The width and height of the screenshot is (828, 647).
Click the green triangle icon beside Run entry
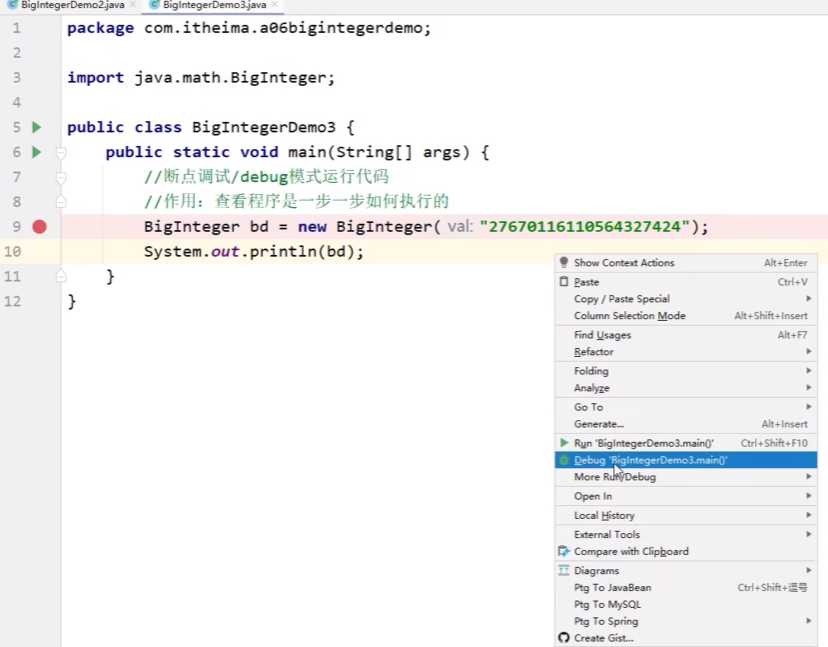coord(565,443)
